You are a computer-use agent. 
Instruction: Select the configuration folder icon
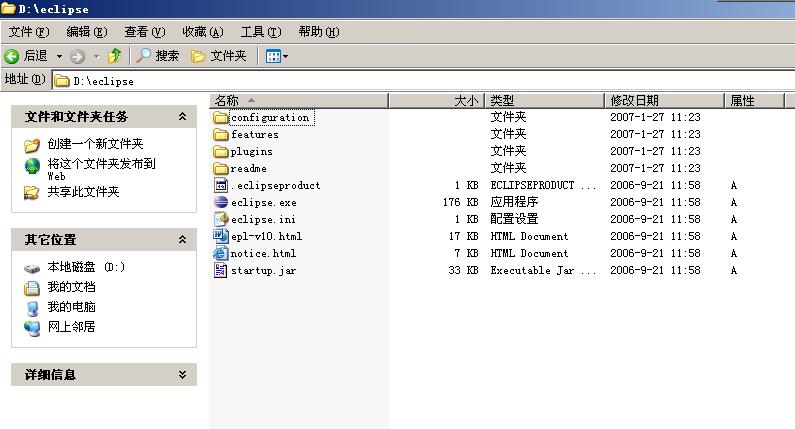pyautogui.click(x=221, y=118)
